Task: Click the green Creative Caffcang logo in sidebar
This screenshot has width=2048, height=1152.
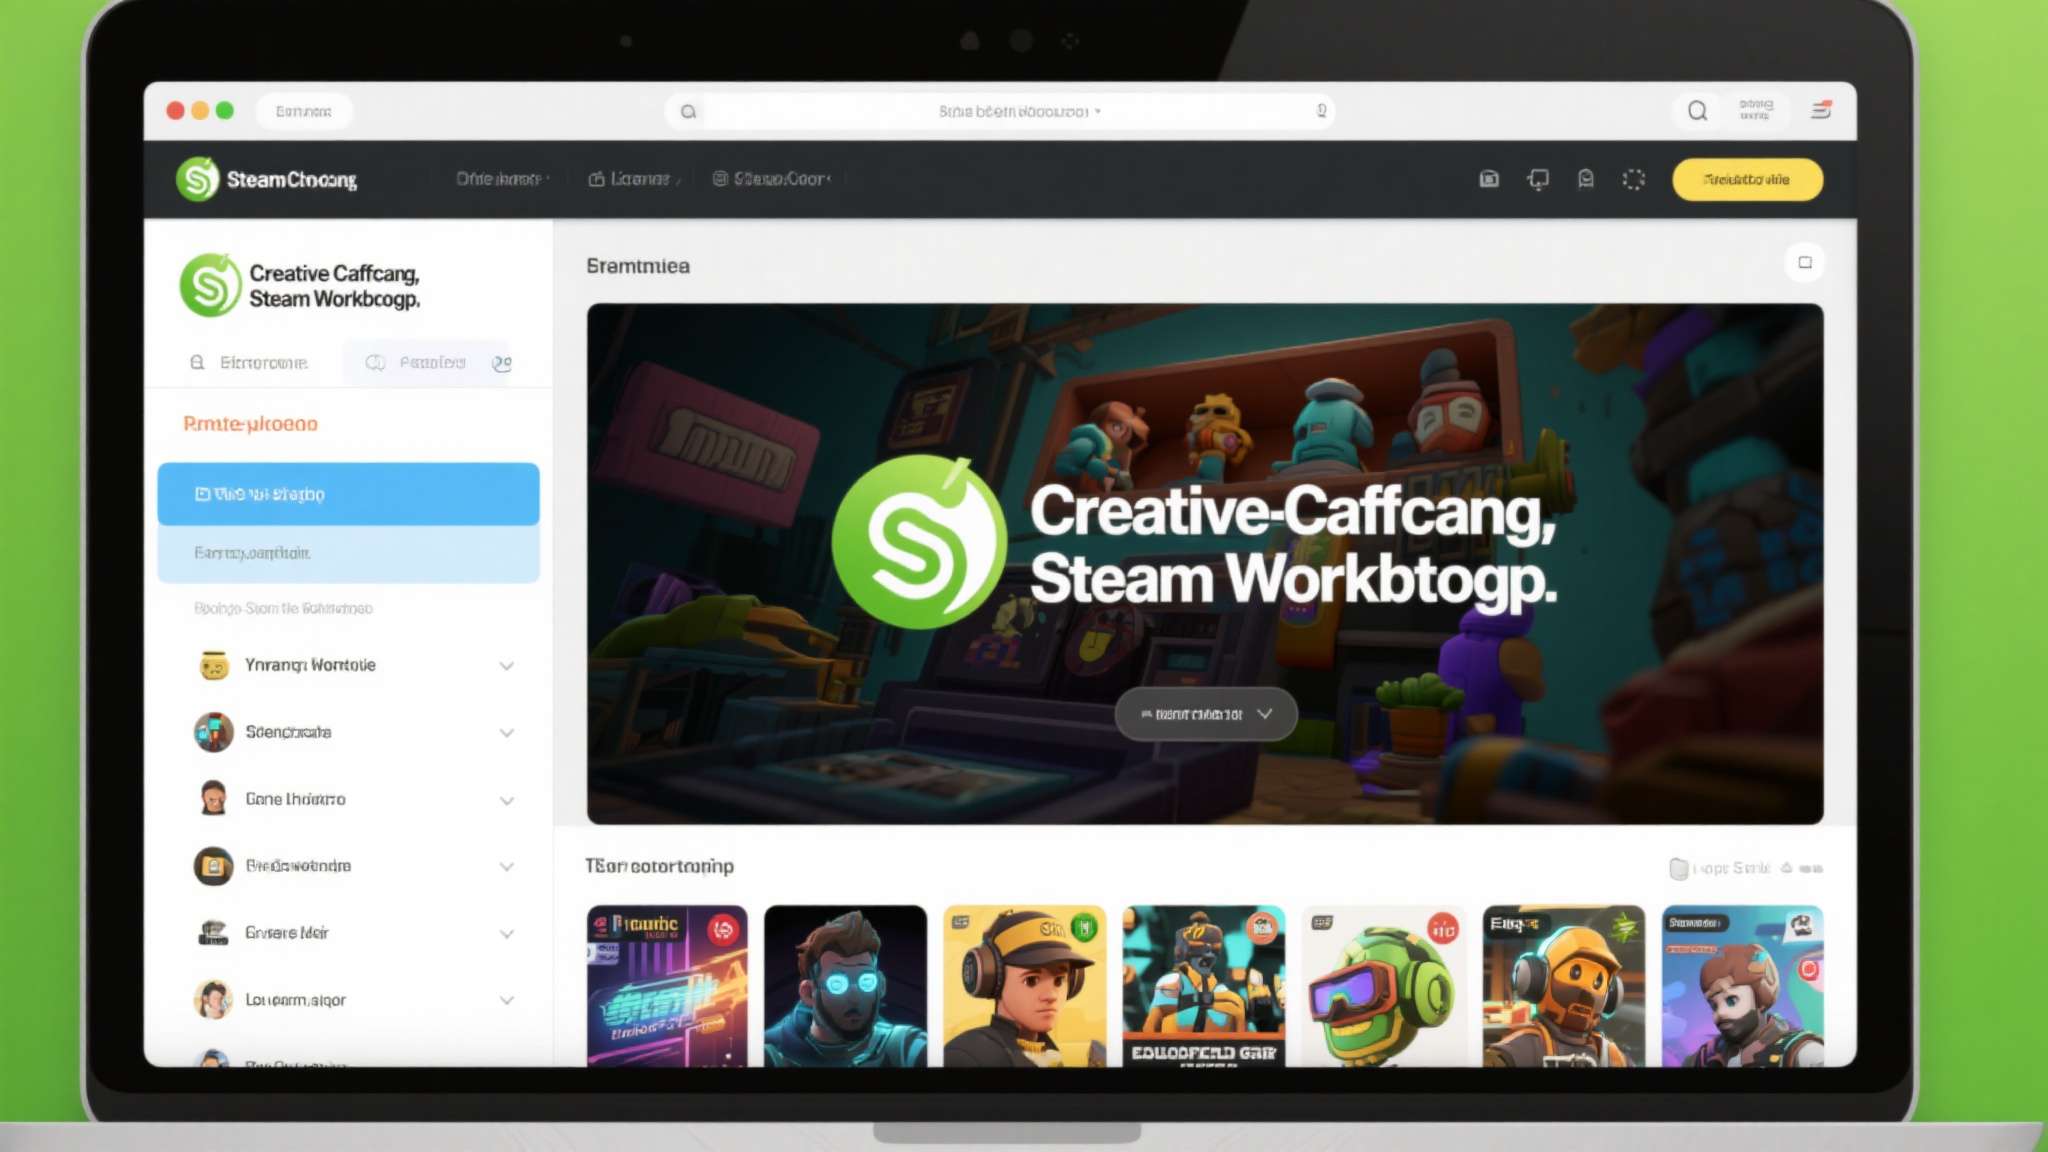Action: point(210,285)
